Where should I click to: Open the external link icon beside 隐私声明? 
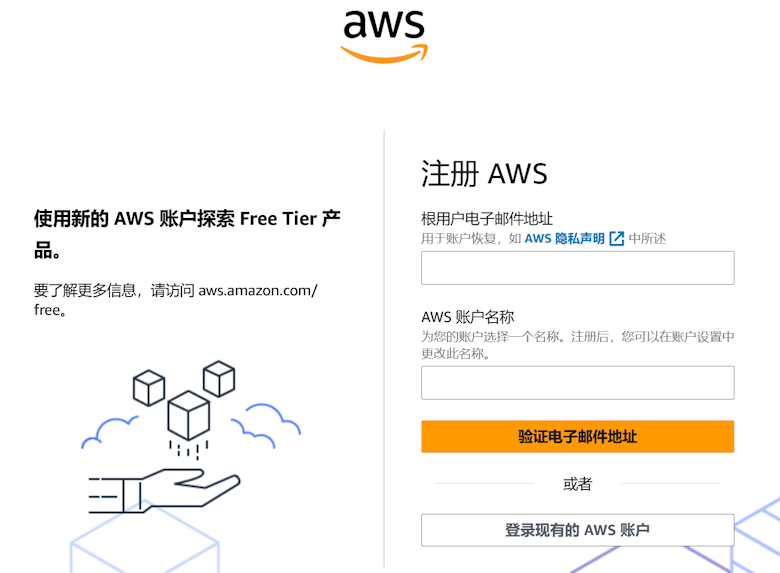[x=616, y=239]
